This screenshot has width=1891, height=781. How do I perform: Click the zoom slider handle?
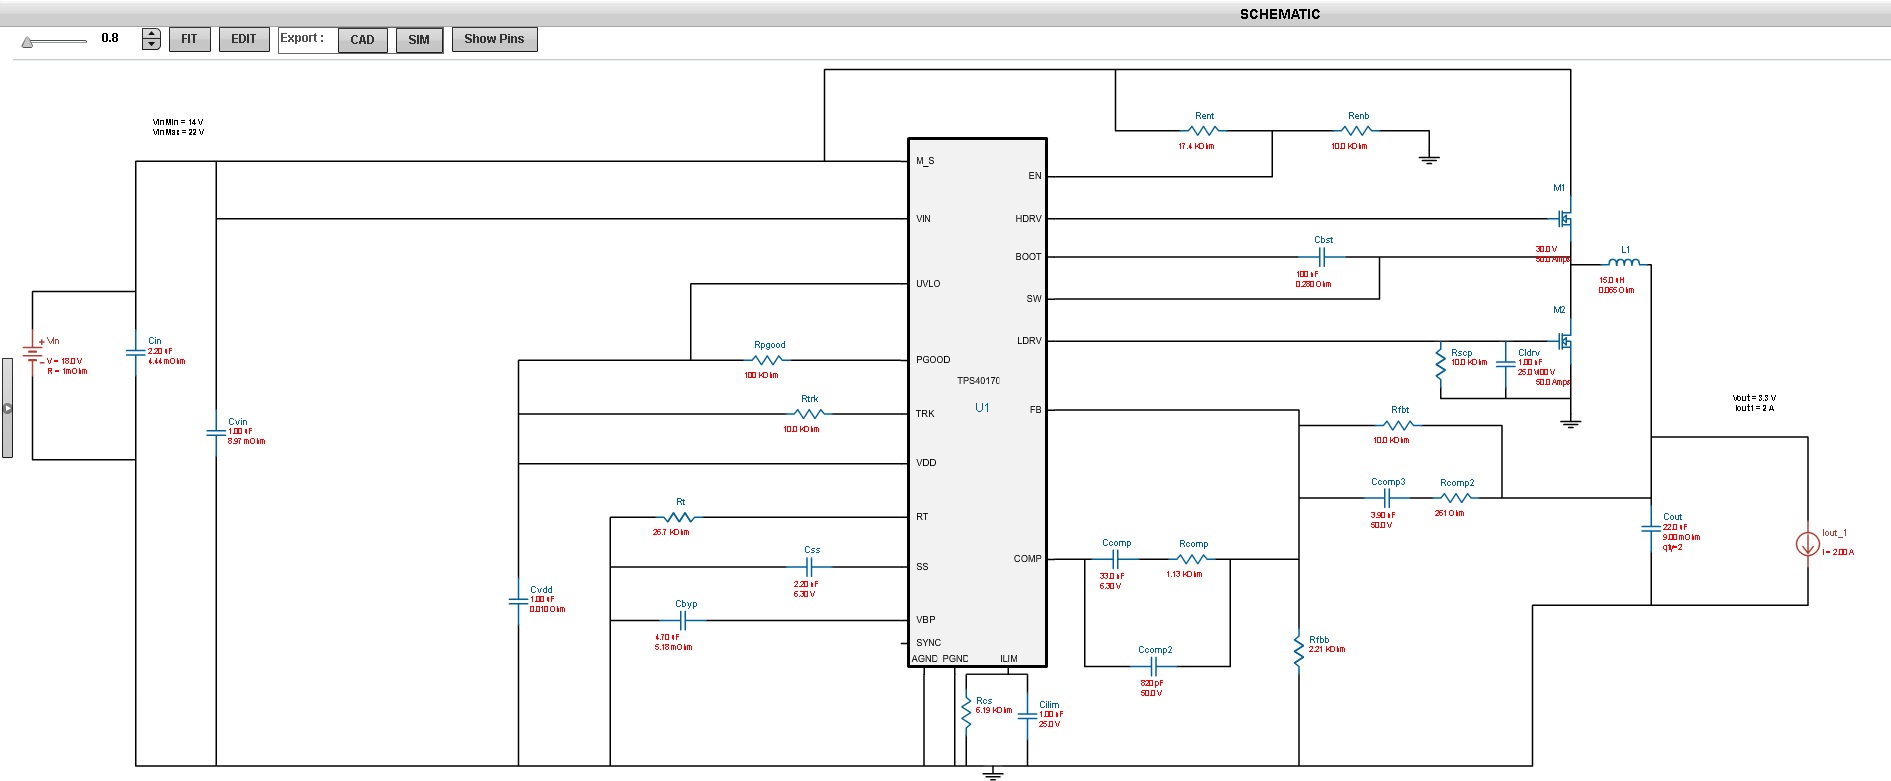click(x=28, y=42)
